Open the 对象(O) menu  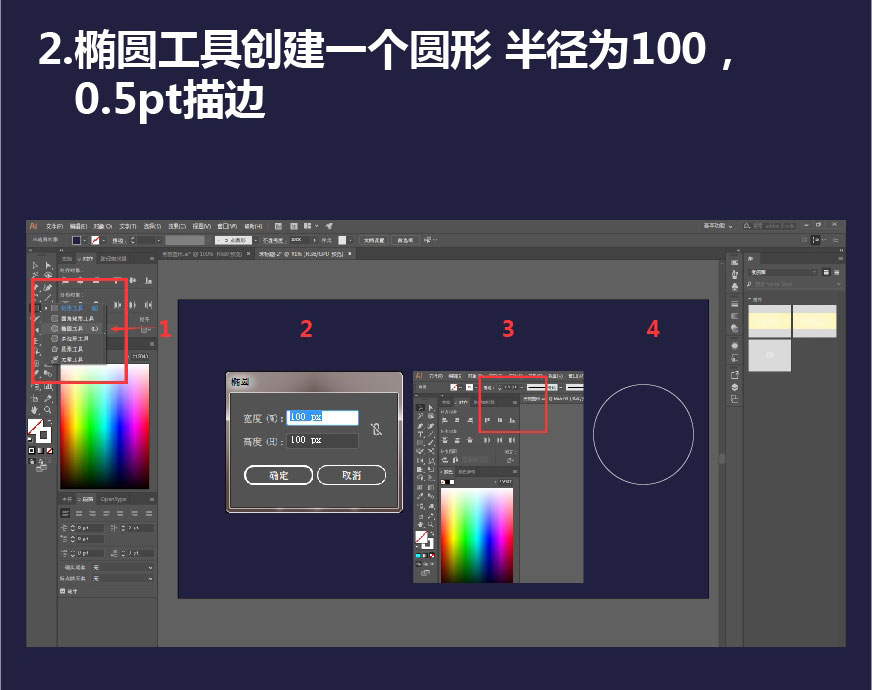(103, 226)
